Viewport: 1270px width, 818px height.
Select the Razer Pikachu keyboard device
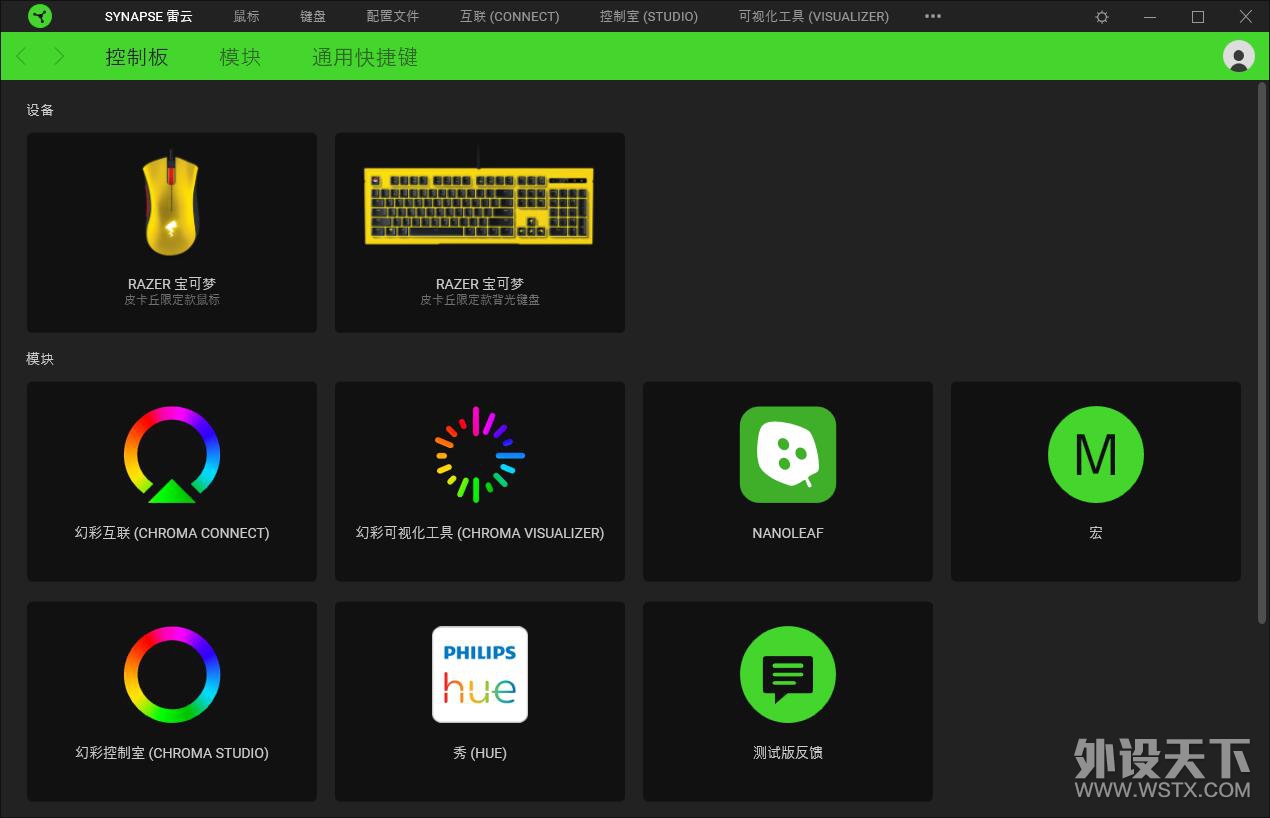click(480, 232)
